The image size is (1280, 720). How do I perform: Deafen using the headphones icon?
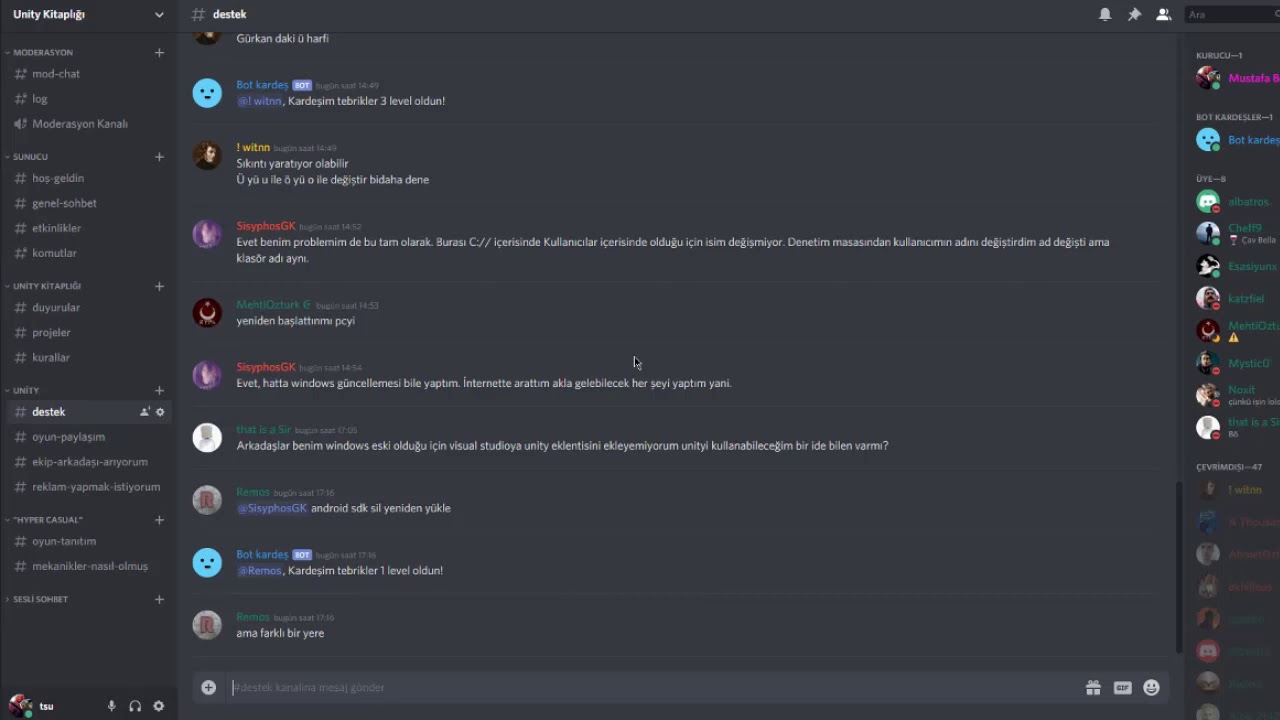(x=135, y=706)
